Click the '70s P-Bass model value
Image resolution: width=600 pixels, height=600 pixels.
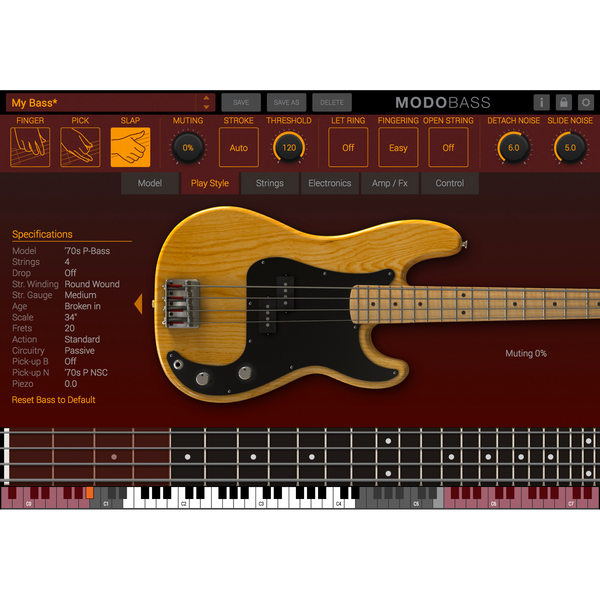tap(87, 251)
